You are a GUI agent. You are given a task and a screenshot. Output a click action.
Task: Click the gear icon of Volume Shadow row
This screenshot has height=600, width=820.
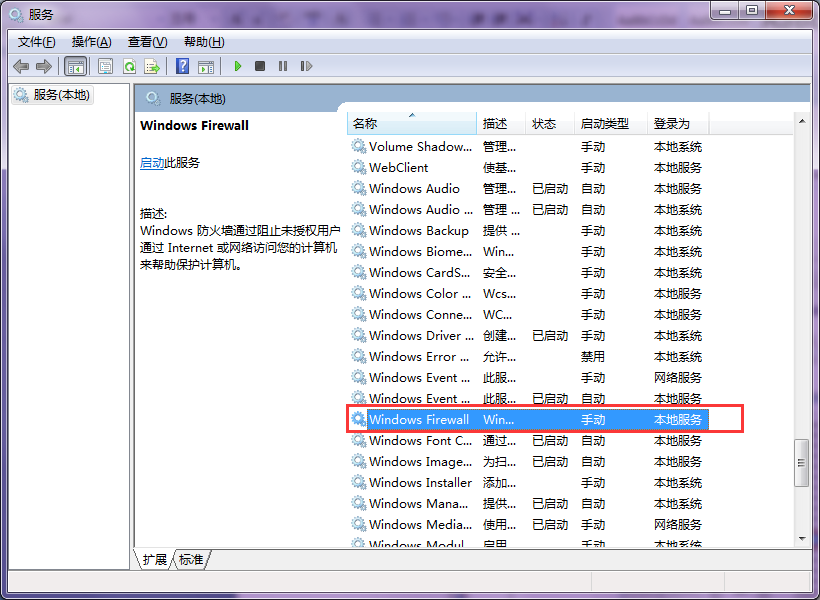tap(358, 146)
